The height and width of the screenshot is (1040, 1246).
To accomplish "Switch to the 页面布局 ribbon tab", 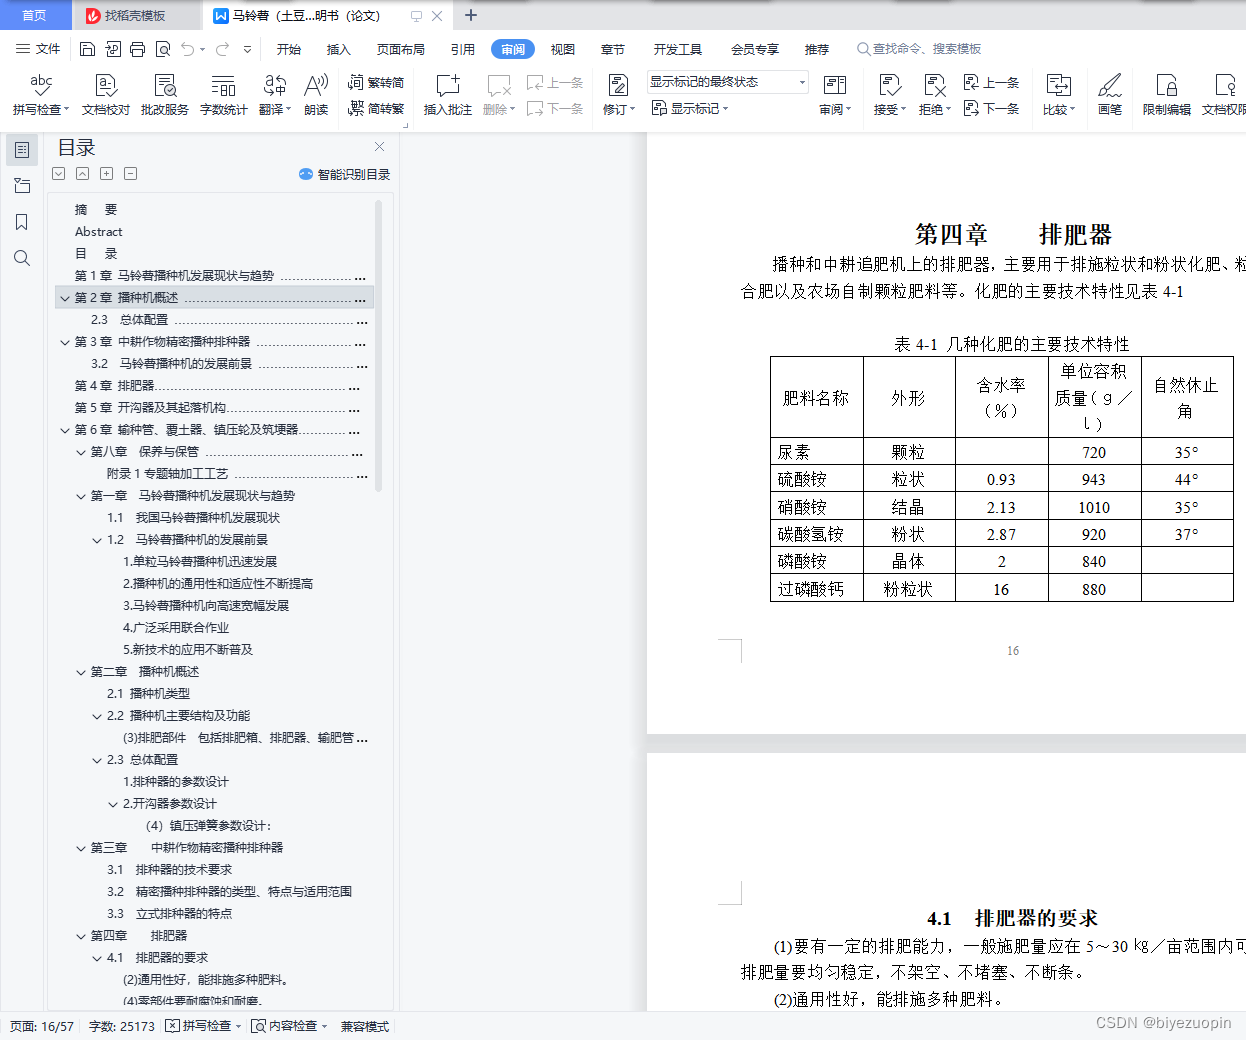I will pyautogui.click(x=401, y=49).
